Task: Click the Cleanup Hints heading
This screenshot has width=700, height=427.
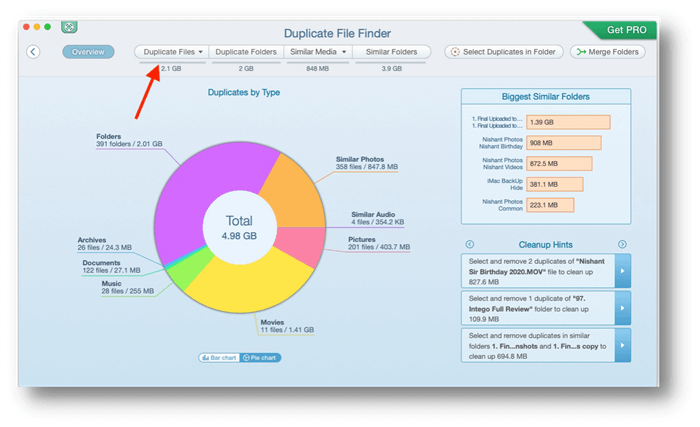Action: (546, 244)
